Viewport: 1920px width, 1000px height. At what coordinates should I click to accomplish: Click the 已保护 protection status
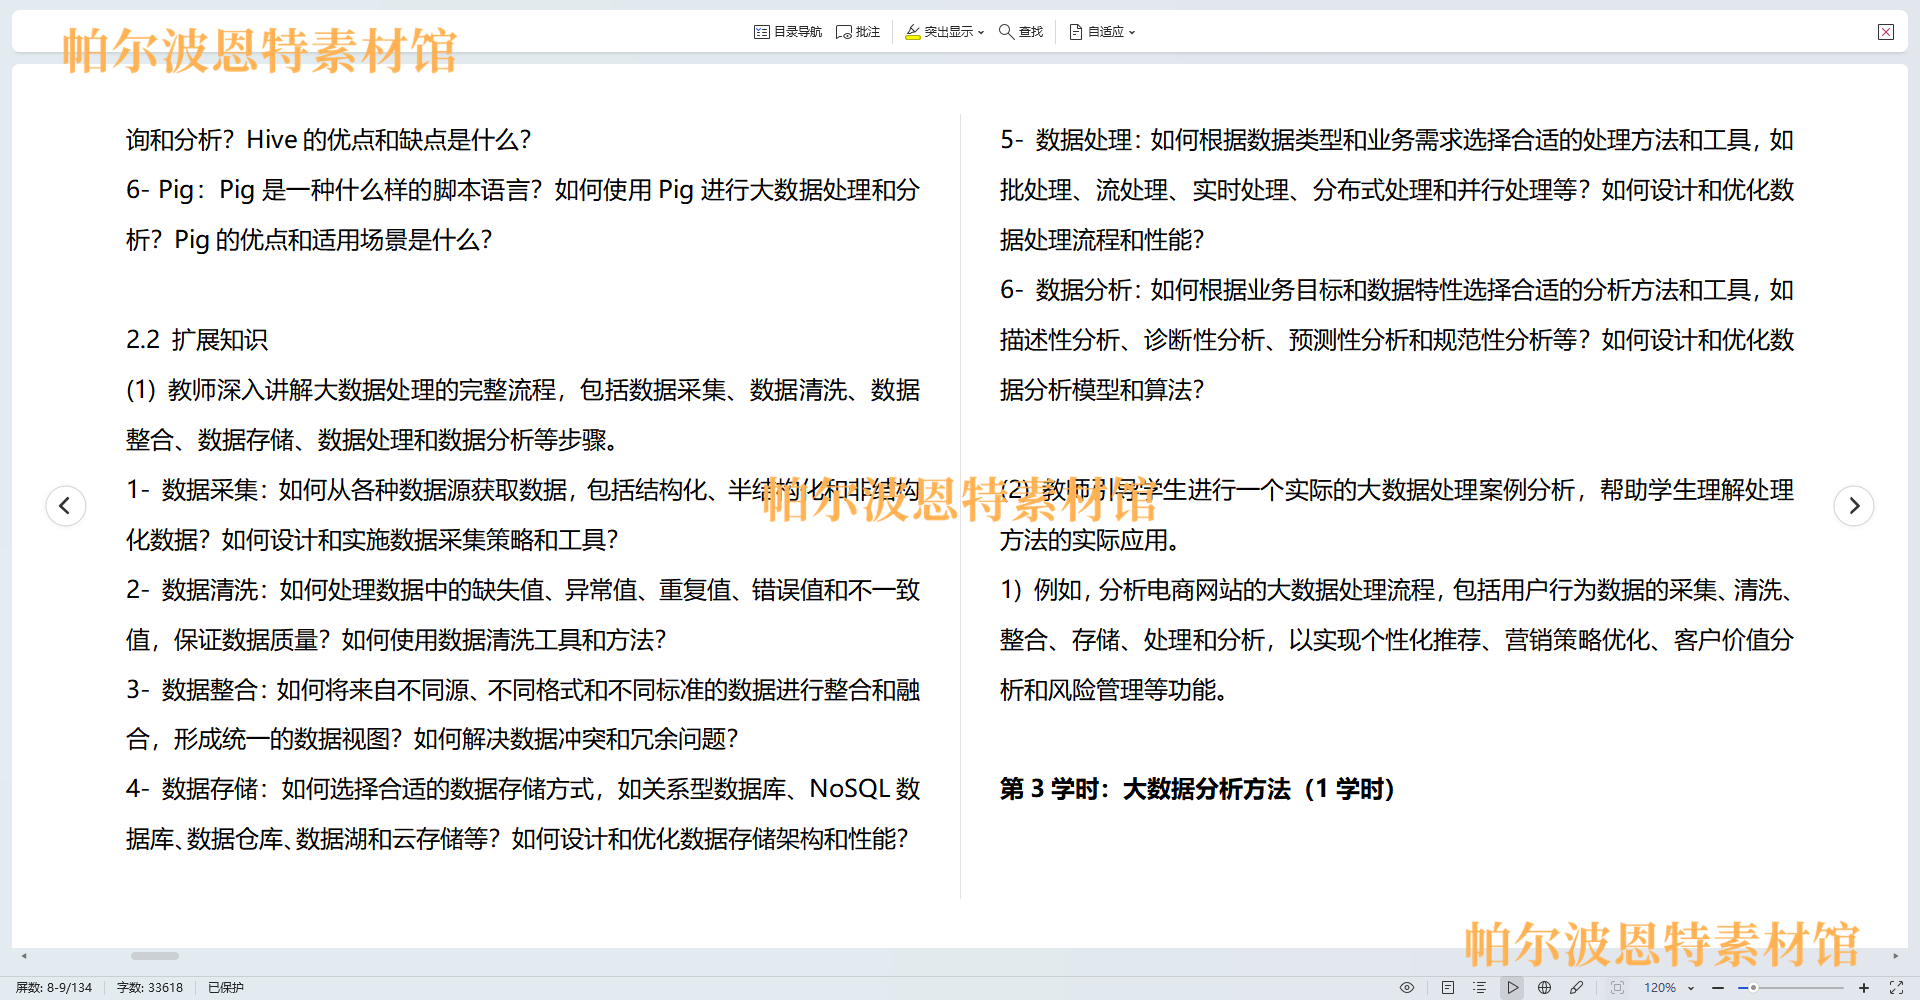[226, 987]
